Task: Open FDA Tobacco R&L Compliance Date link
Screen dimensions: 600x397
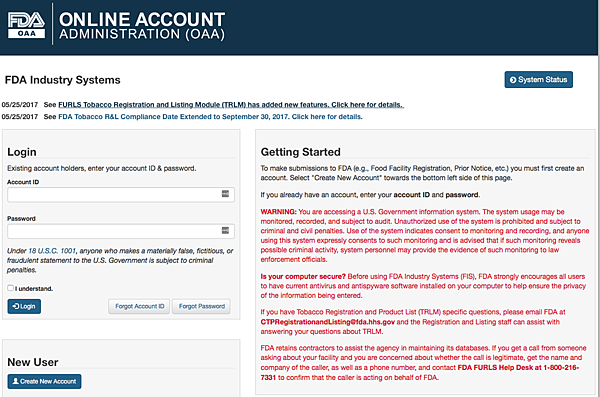Action: pyautogui.click(x=210, y=116)
